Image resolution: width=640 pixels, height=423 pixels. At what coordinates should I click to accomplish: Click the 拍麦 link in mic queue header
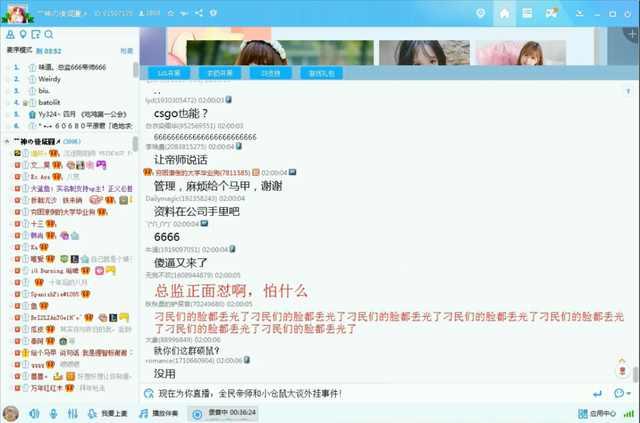tap(126, 50)
